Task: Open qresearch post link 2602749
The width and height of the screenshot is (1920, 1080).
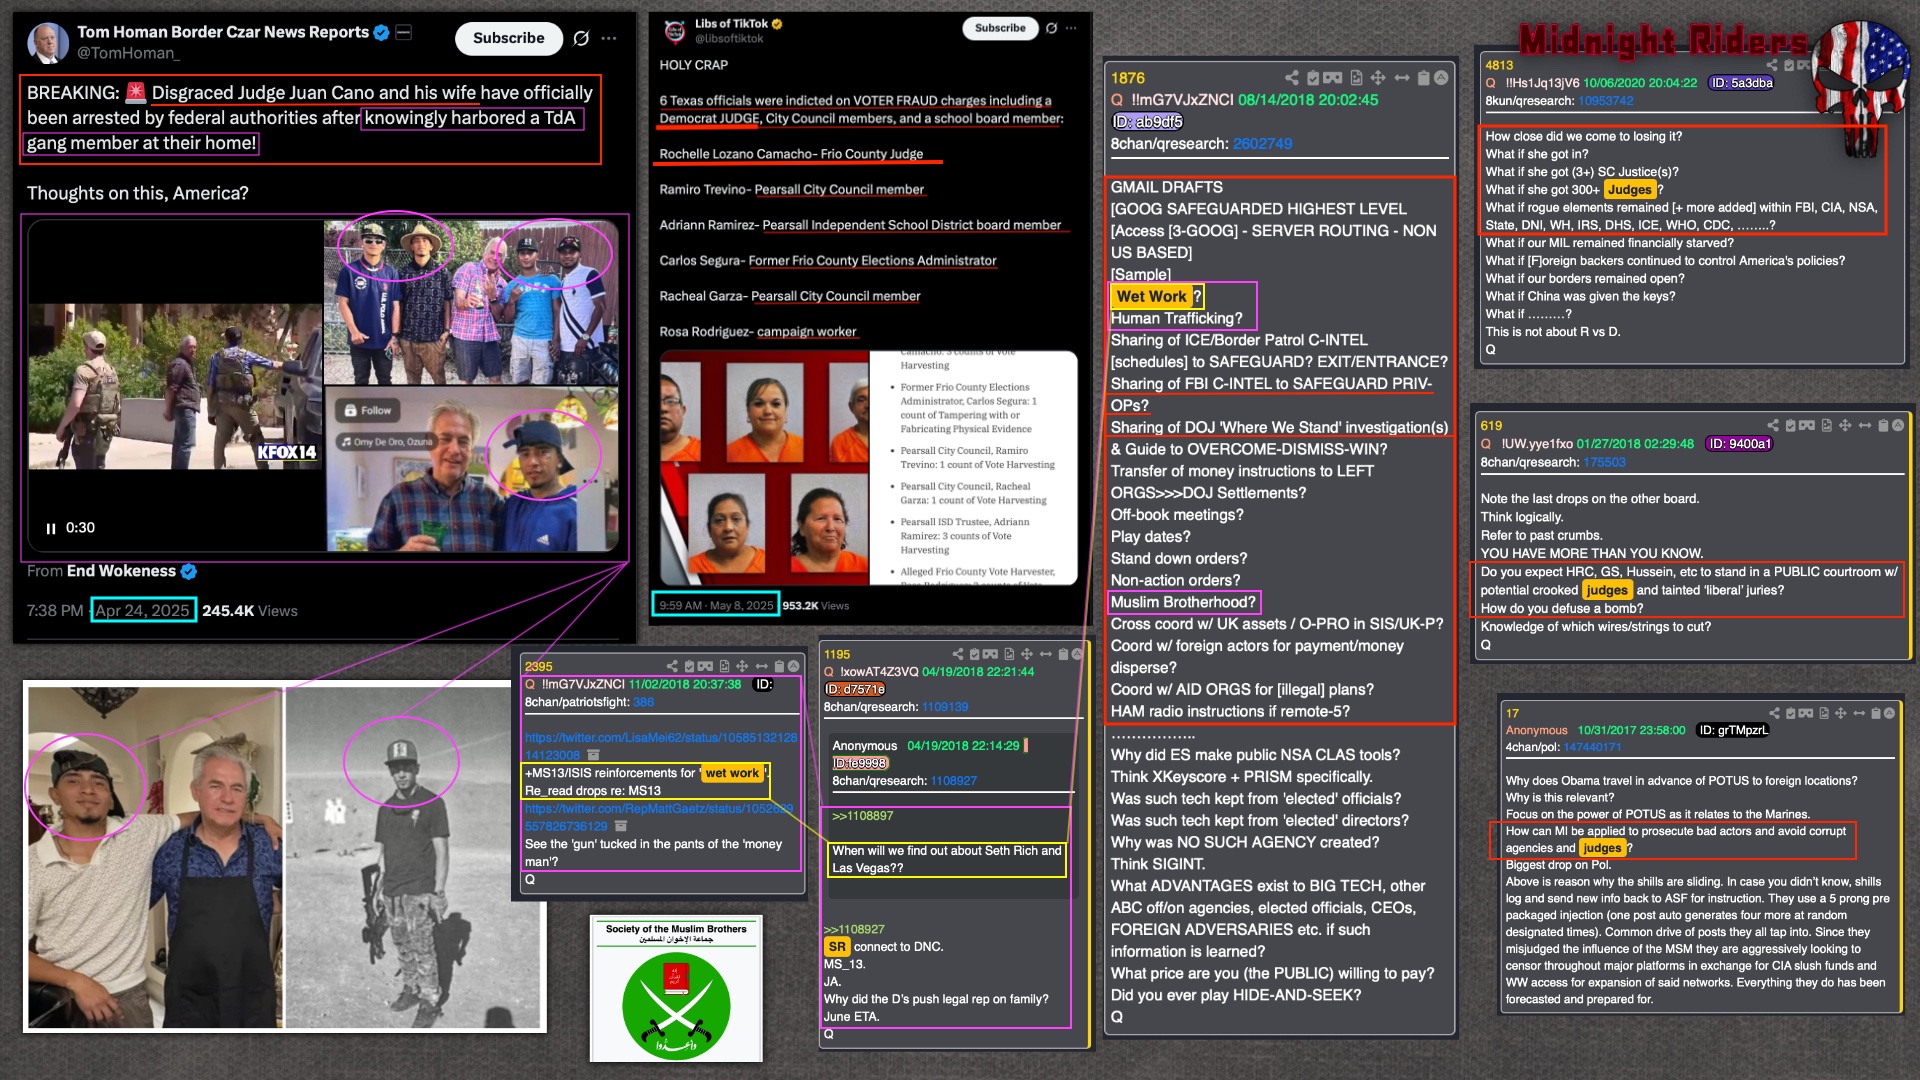Action: (x=1262, y=144)
